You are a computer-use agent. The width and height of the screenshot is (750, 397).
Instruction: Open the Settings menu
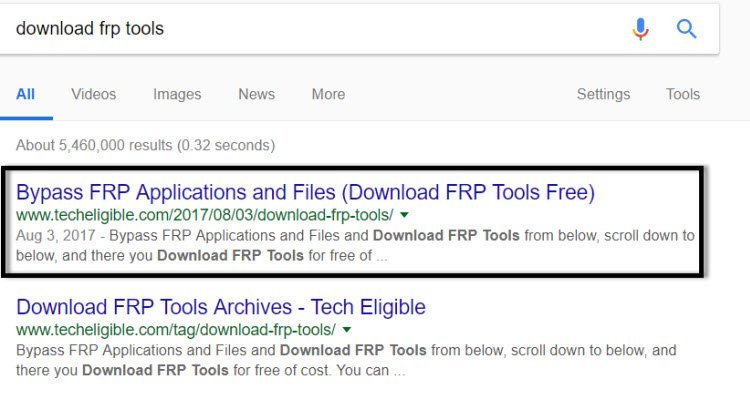point(603,94)
